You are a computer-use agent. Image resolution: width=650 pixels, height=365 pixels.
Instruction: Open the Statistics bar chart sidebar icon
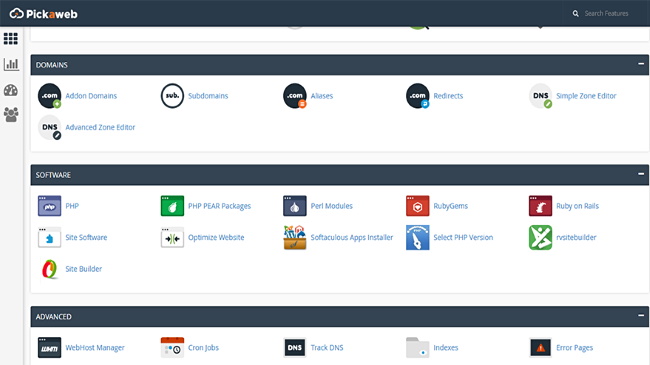pos(11,64)
